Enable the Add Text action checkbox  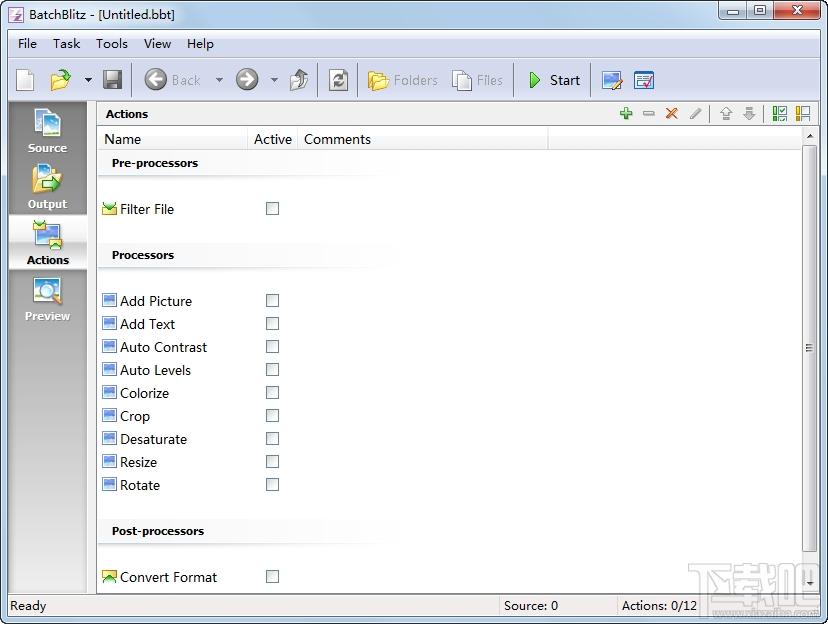pos(272,324)
